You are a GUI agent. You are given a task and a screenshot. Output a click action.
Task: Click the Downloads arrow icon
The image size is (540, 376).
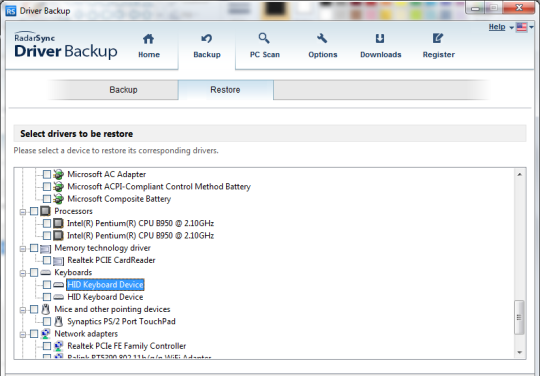[380, 39]
